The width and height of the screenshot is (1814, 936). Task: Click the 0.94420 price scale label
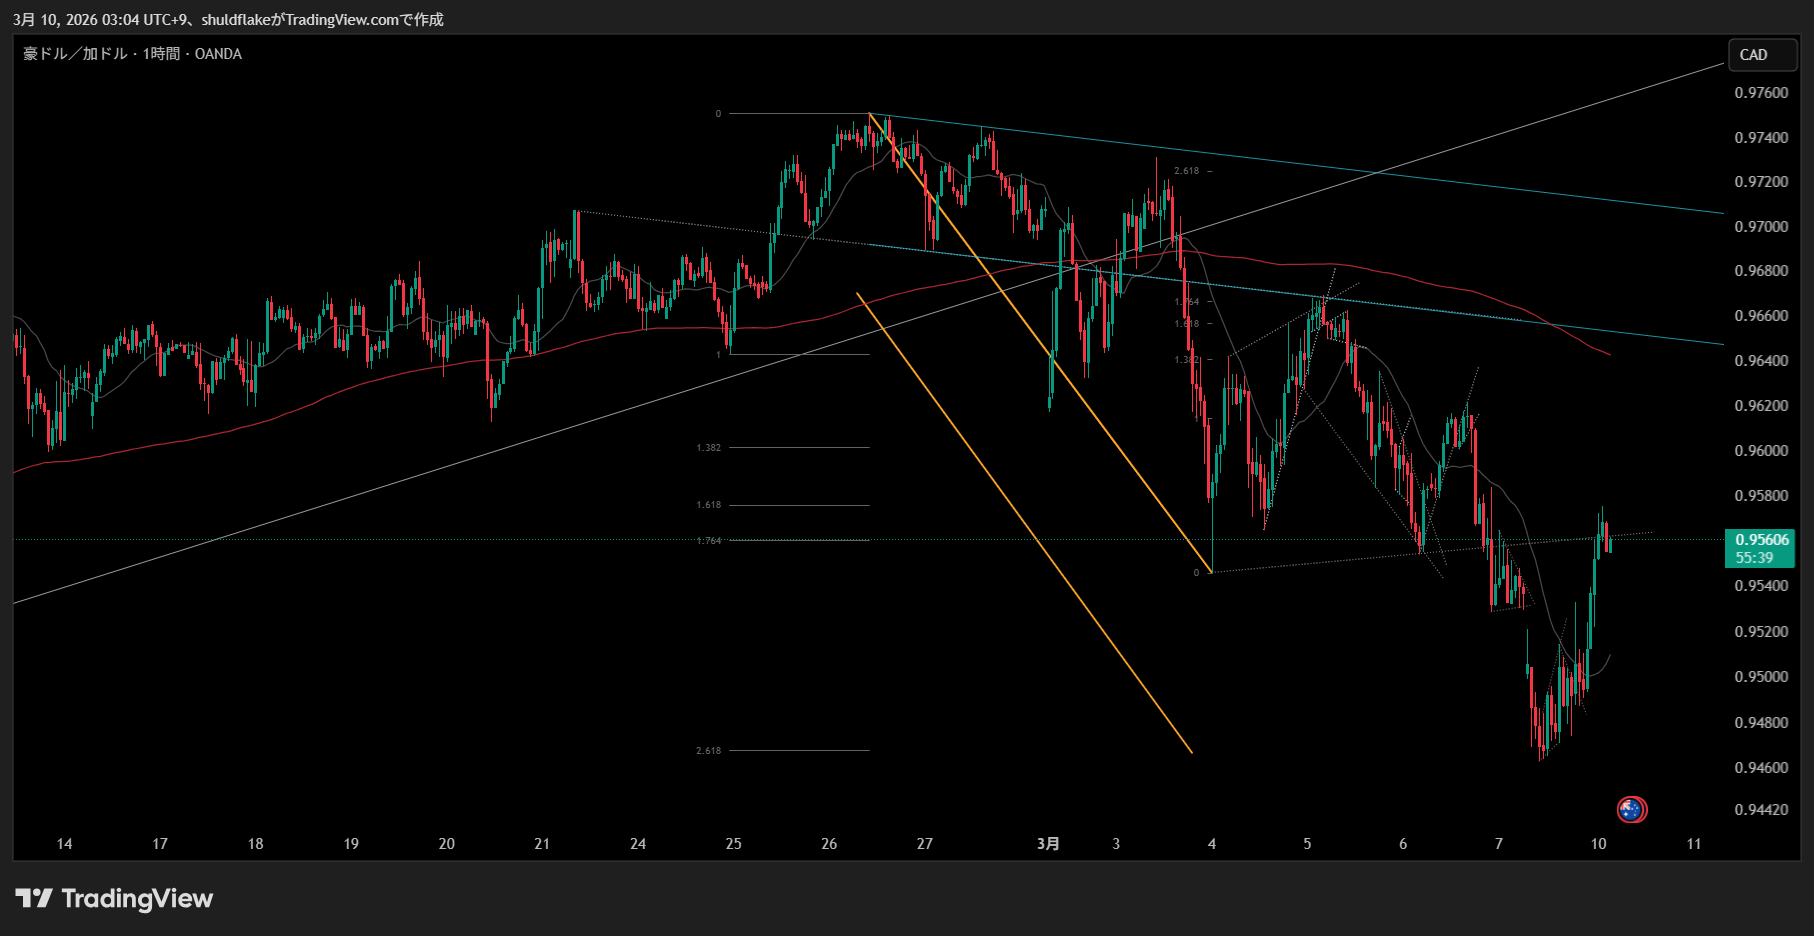coord(1761,810)
